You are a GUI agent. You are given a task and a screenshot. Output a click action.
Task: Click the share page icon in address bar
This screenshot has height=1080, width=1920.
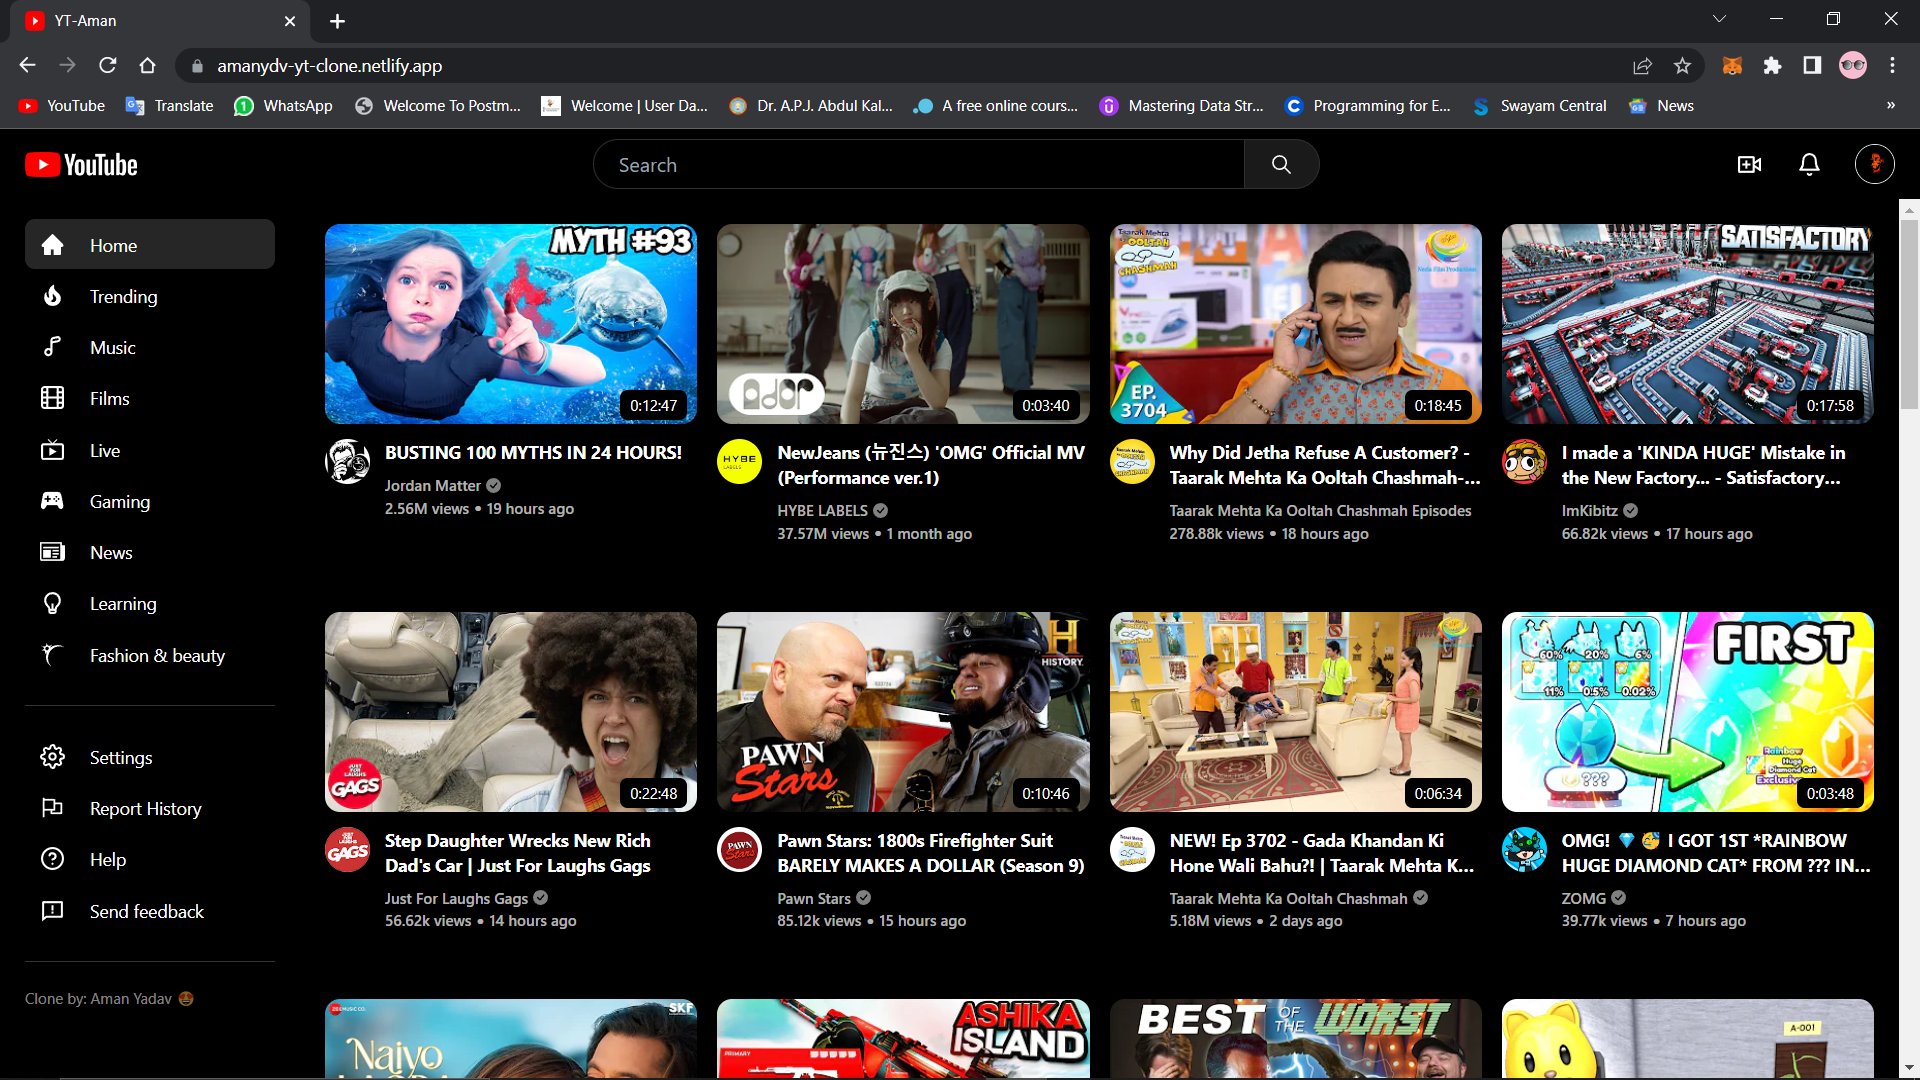tap(1642, 66)
